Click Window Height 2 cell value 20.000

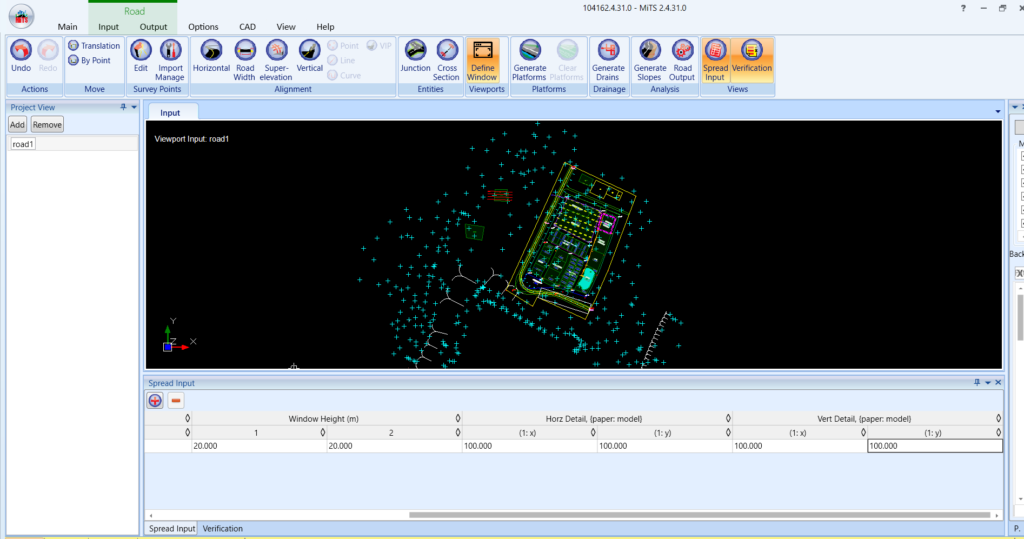click(394, 446)
